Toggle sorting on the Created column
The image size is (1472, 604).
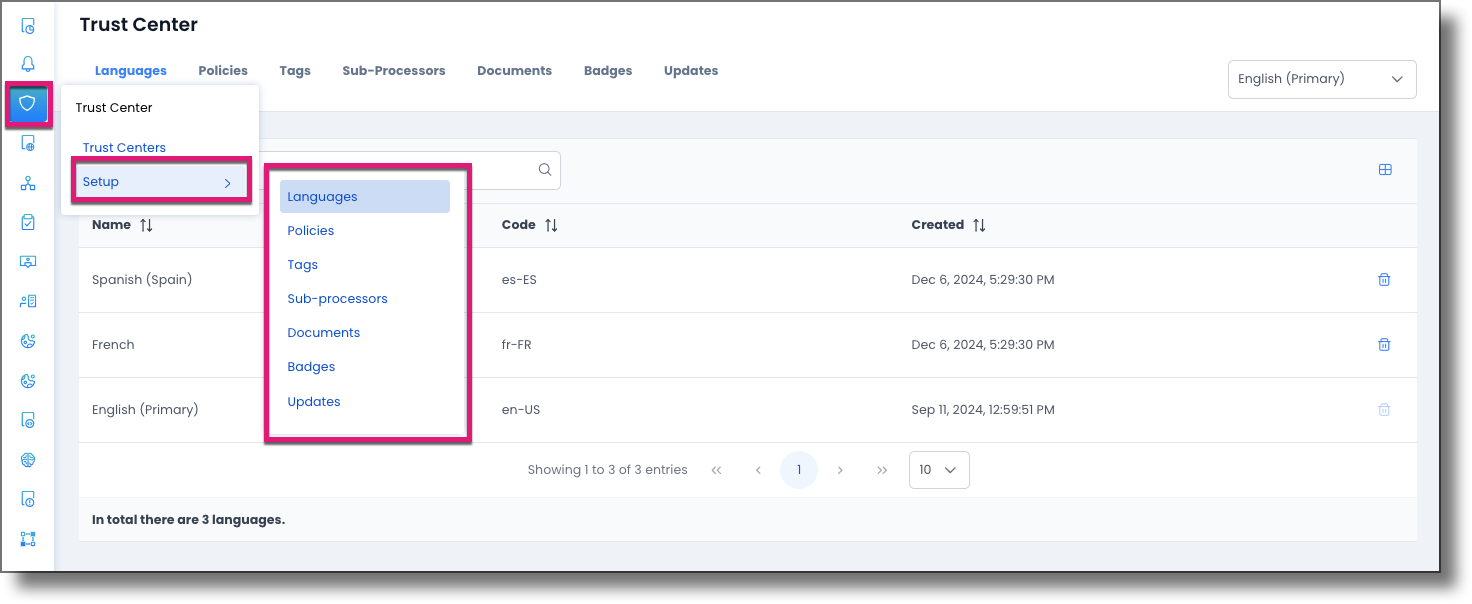pyautogui.click(x=978, y=224)
